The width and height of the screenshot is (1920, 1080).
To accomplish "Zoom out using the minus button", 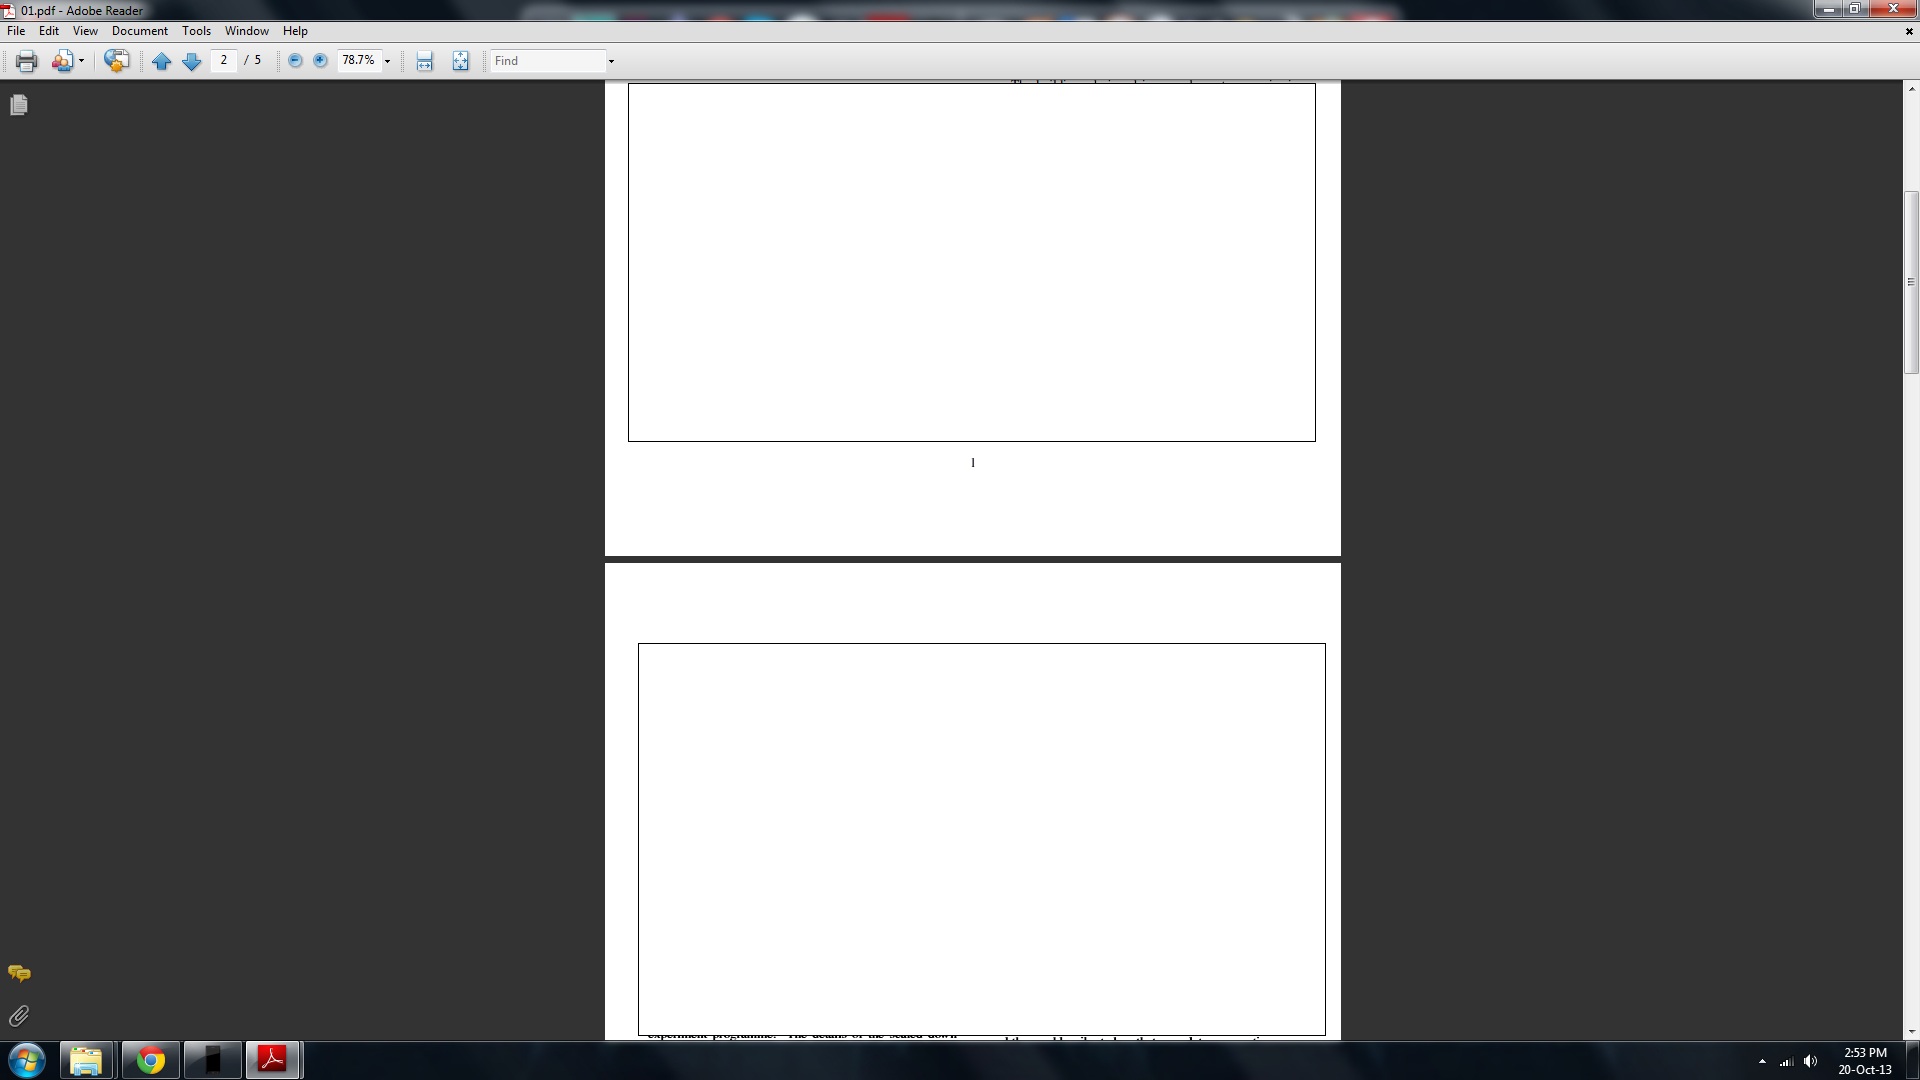I will pos(294,60).
